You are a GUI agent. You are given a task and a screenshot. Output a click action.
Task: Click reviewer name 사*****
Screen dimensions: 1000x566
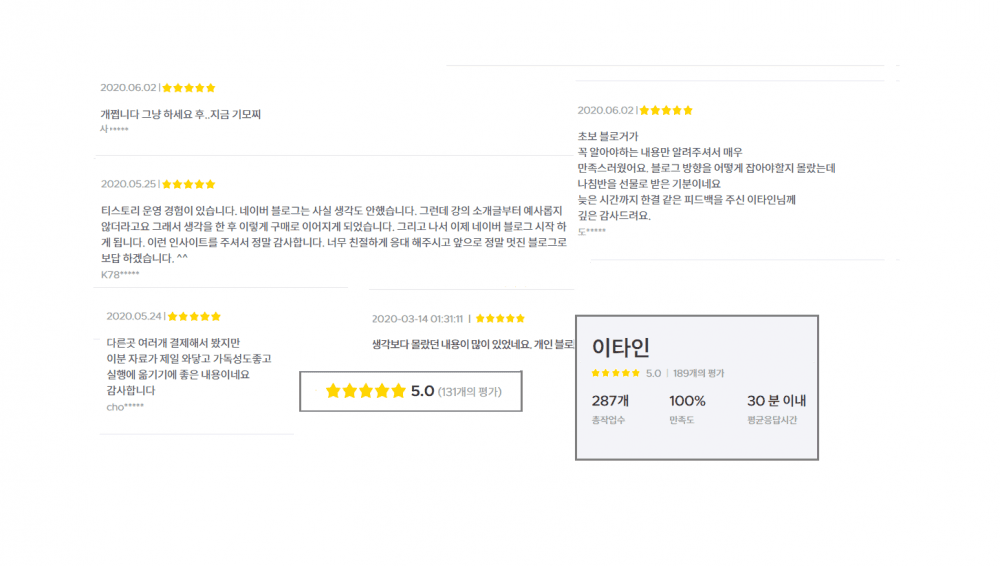(x=114, y=130)
